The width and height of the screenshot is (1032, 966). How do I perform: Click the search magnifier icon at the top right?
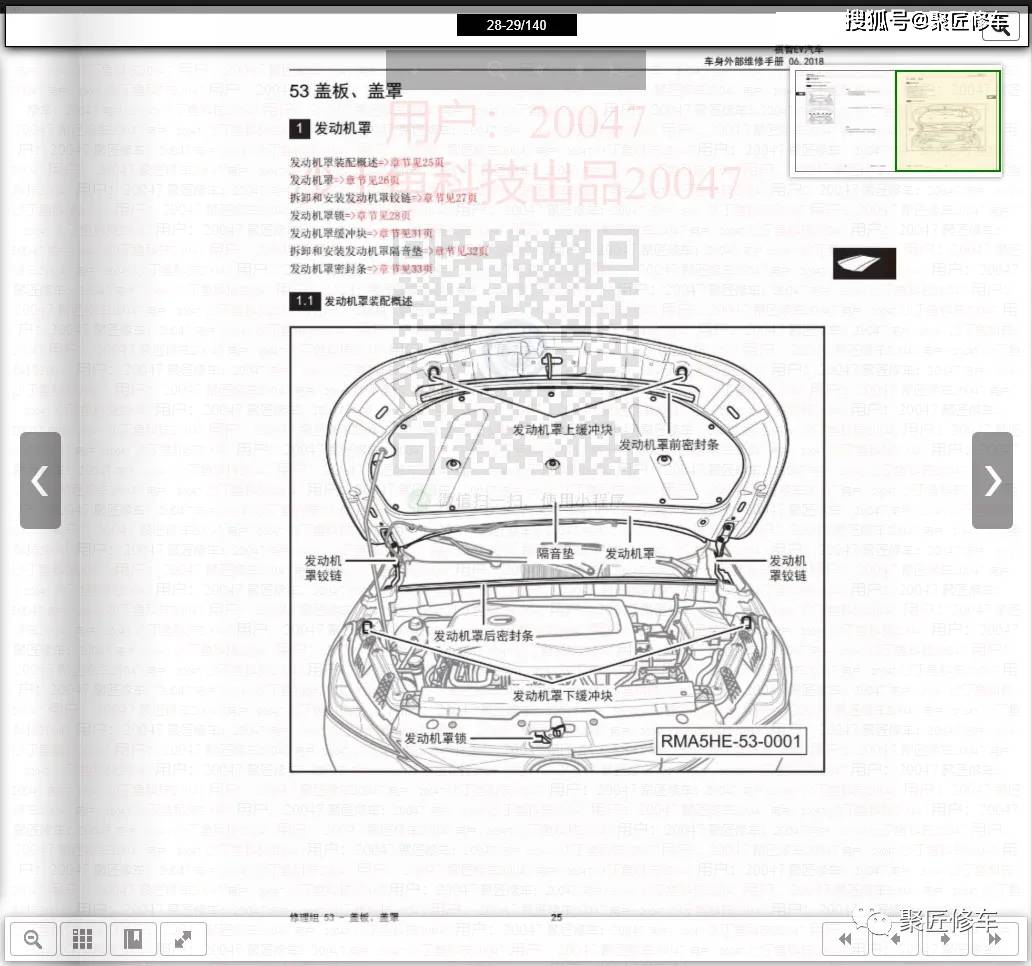tap(1000, 28)
